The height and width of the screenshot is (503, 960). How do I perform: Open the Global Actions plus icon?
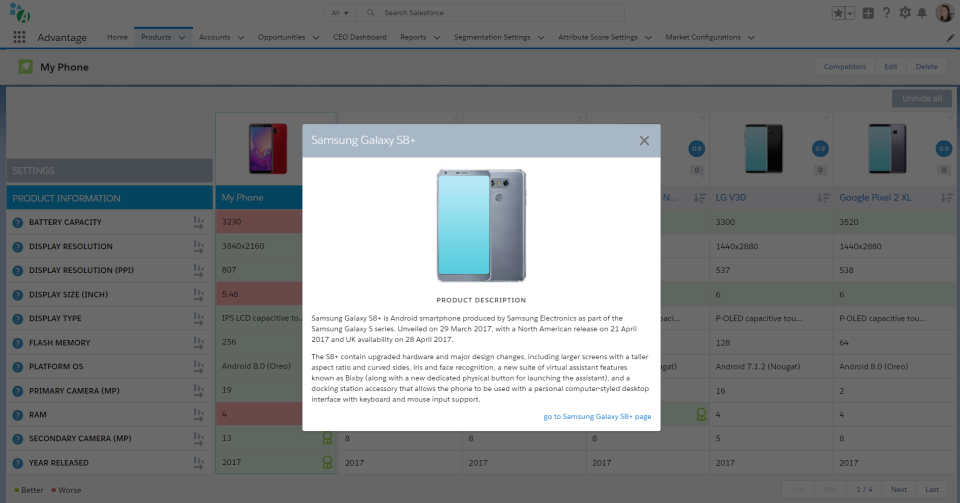coord(868,13)
